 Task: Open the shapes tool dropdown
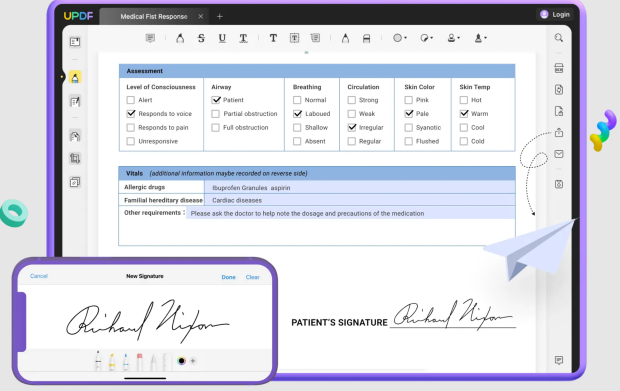tap(399, 38)
